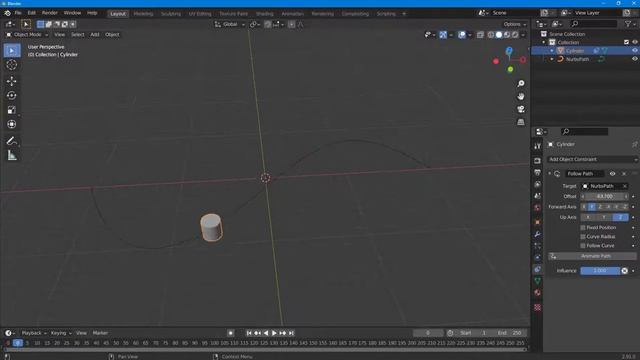
Task: Open the Object Data properties tab
Action: click(x=538, y=281)
